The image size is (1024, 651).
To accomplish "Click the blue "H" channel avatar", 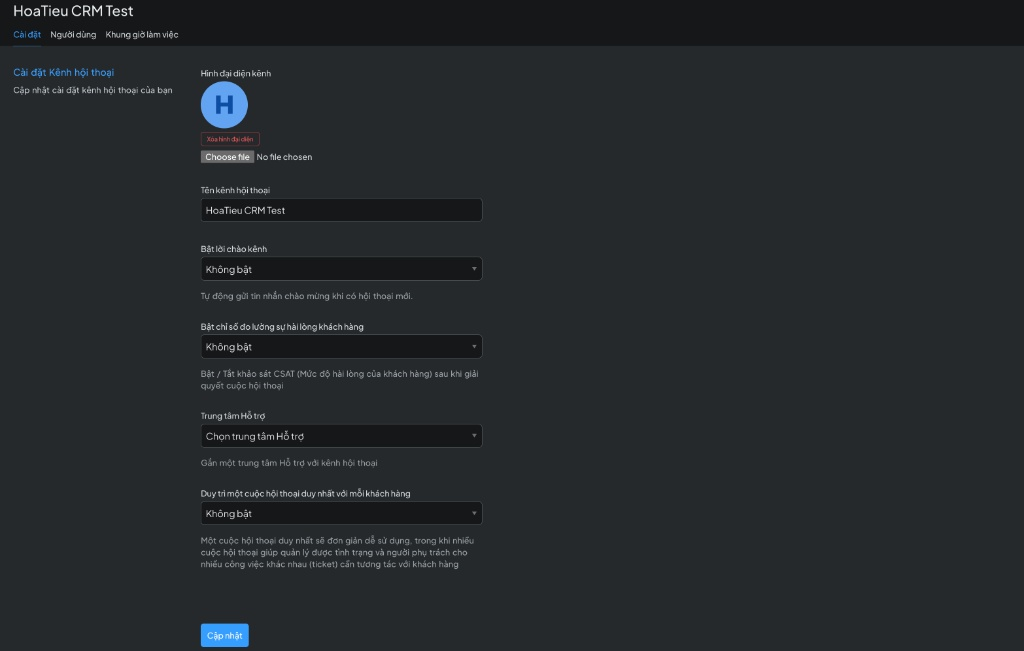I will point(224,105).
